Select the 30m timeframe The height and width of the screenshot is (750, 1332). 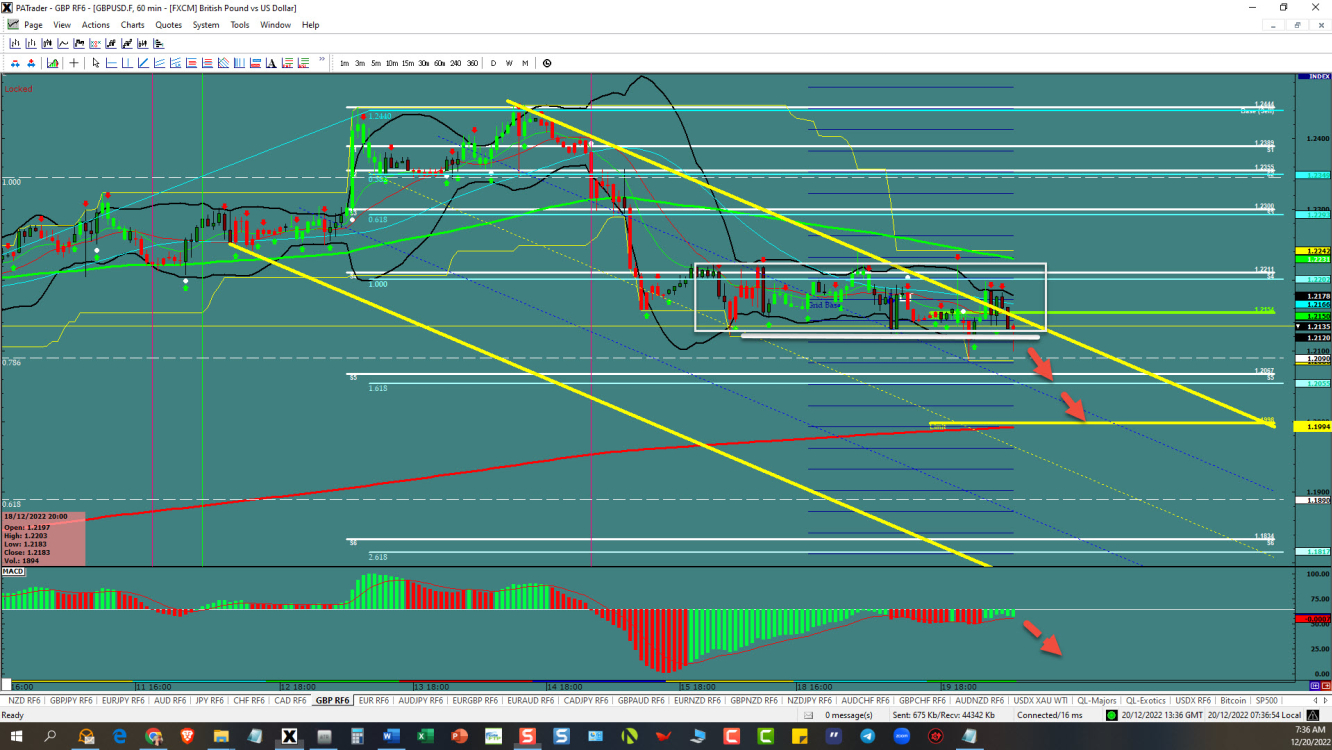pos(424,63)
